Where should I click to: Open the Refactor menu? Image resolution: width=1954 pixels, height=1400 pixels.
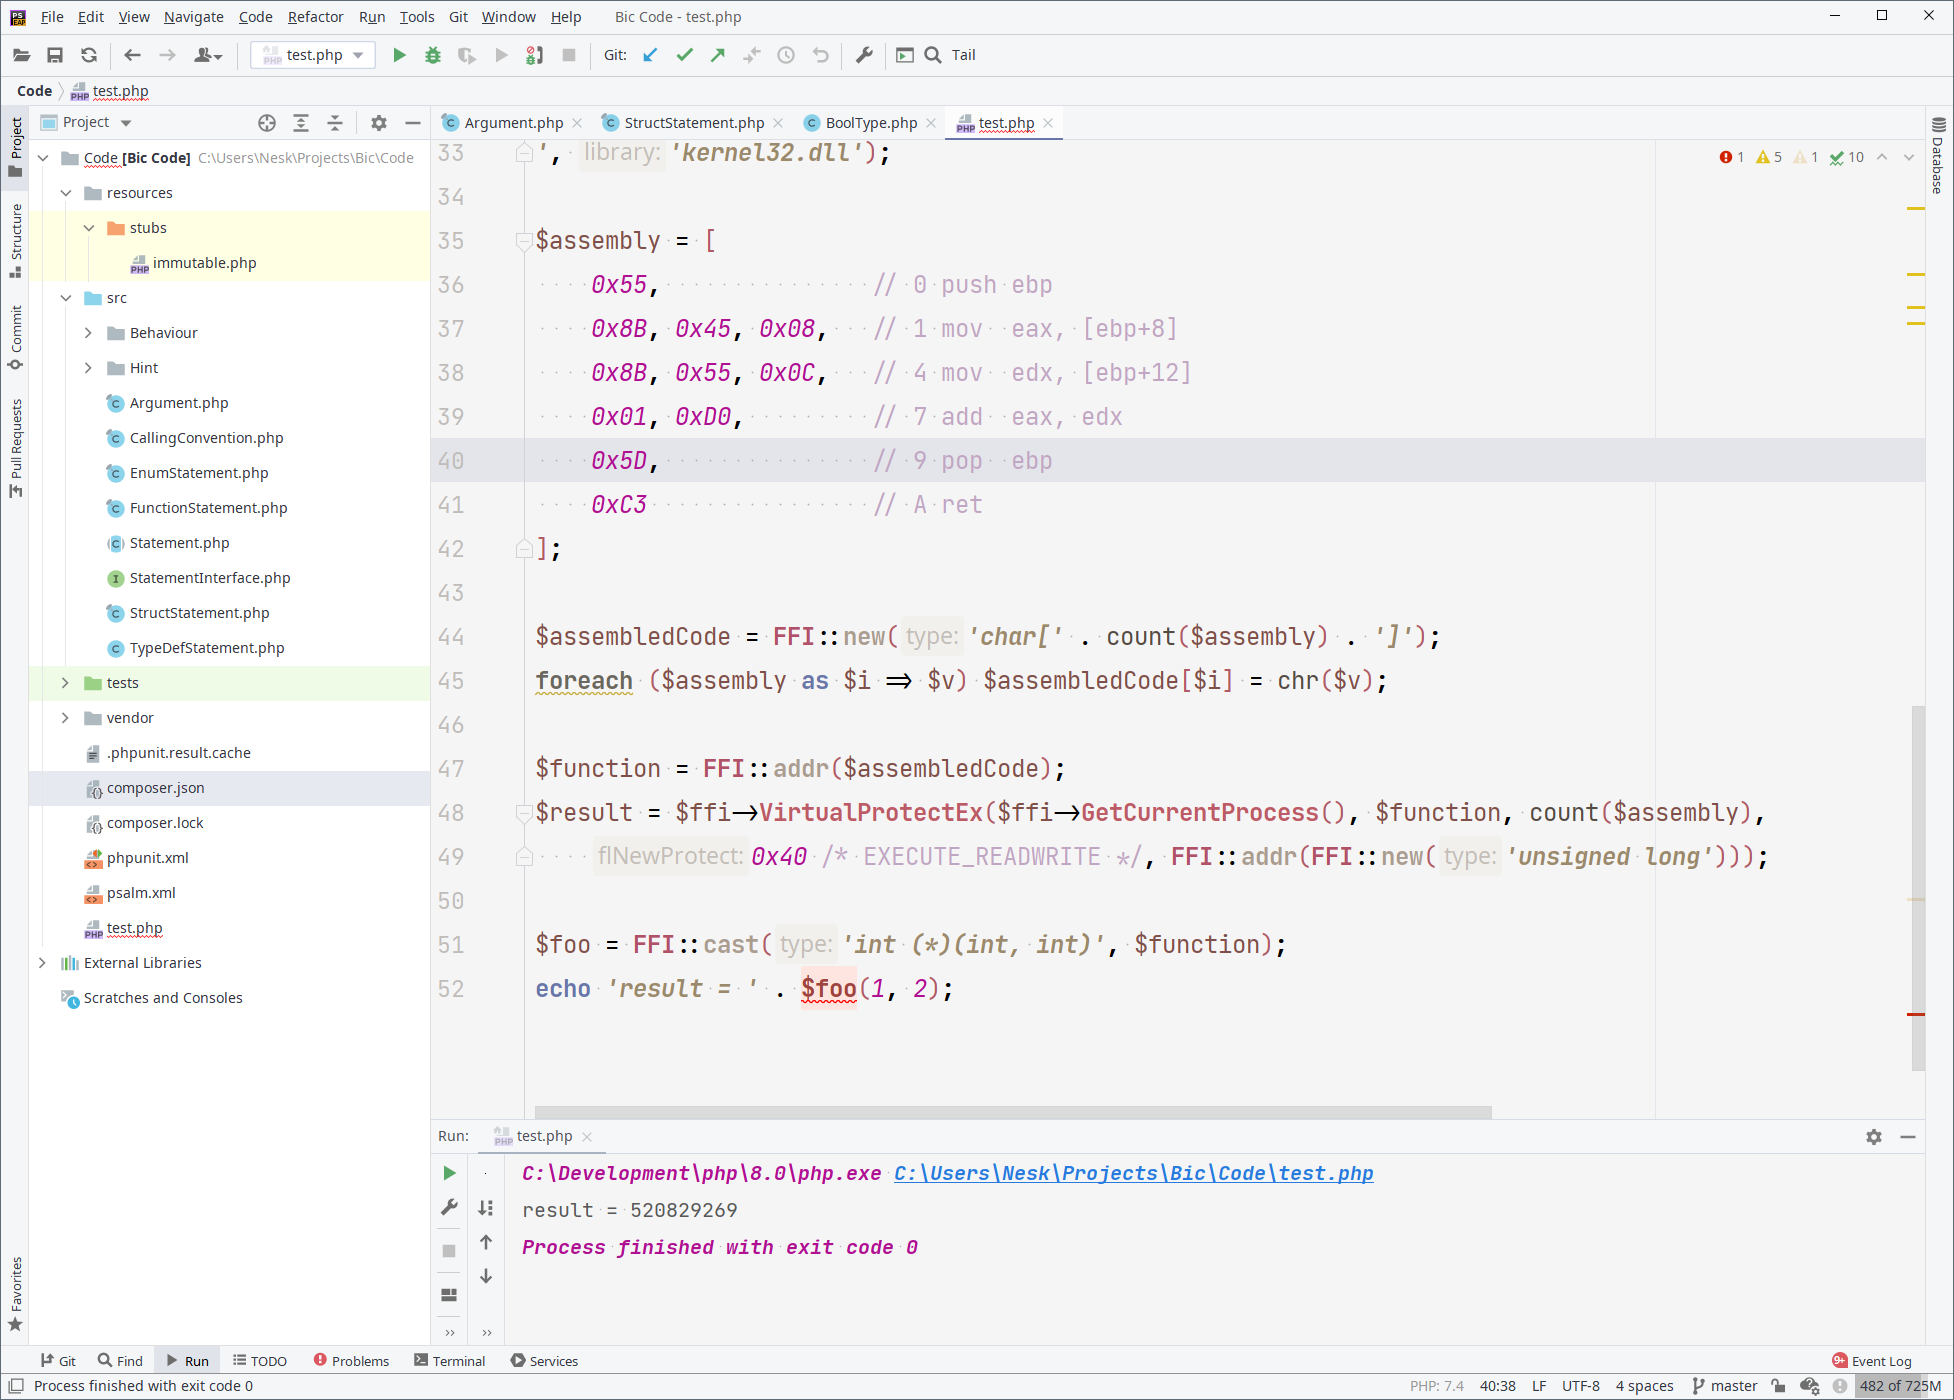coord(314,16)
